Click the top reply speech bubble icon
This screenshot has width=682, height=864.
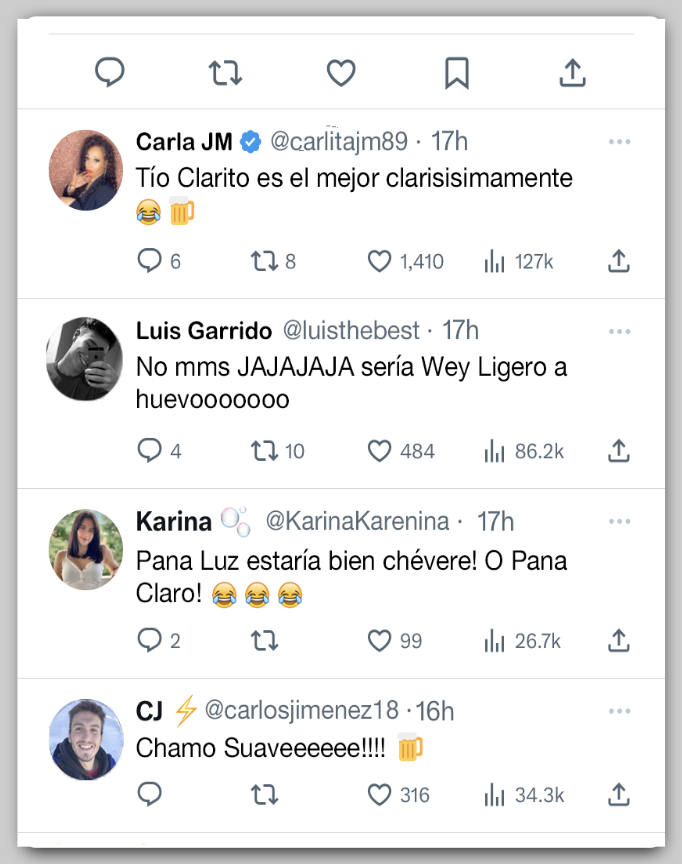pyautogui.click(x=110, y=72)
